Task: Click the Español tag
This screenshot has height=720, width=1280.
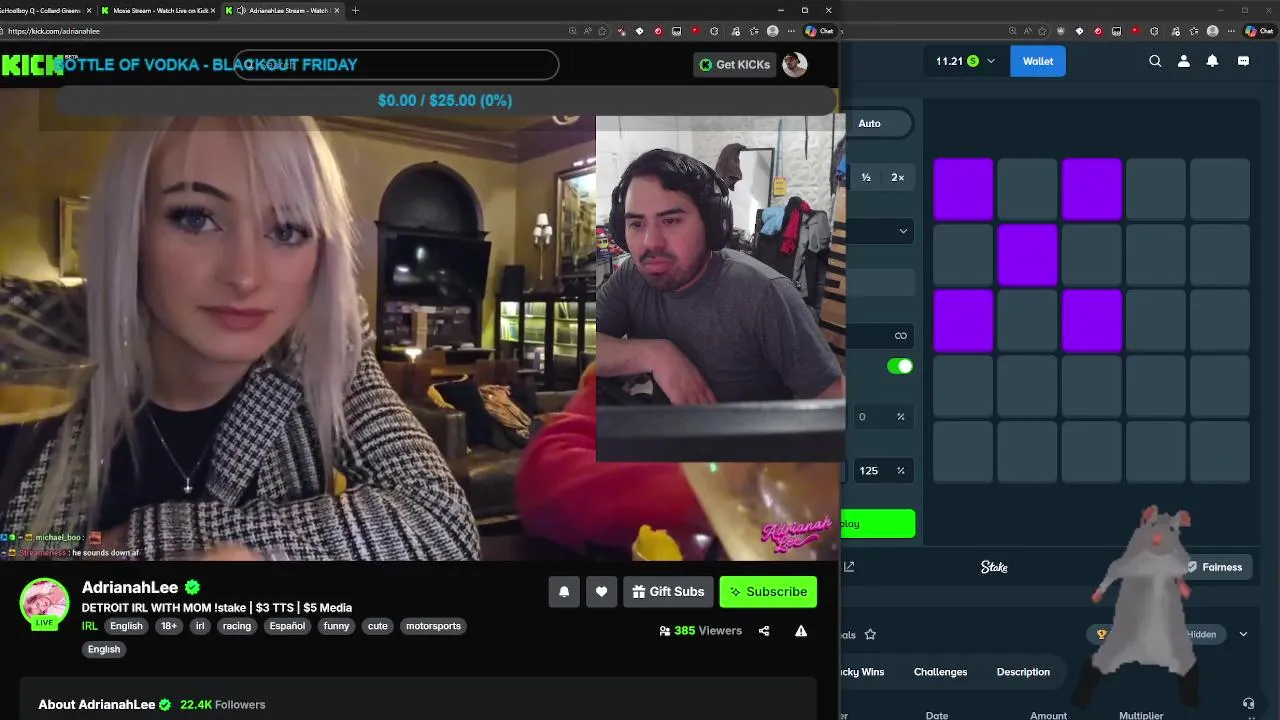Action: 287,626
